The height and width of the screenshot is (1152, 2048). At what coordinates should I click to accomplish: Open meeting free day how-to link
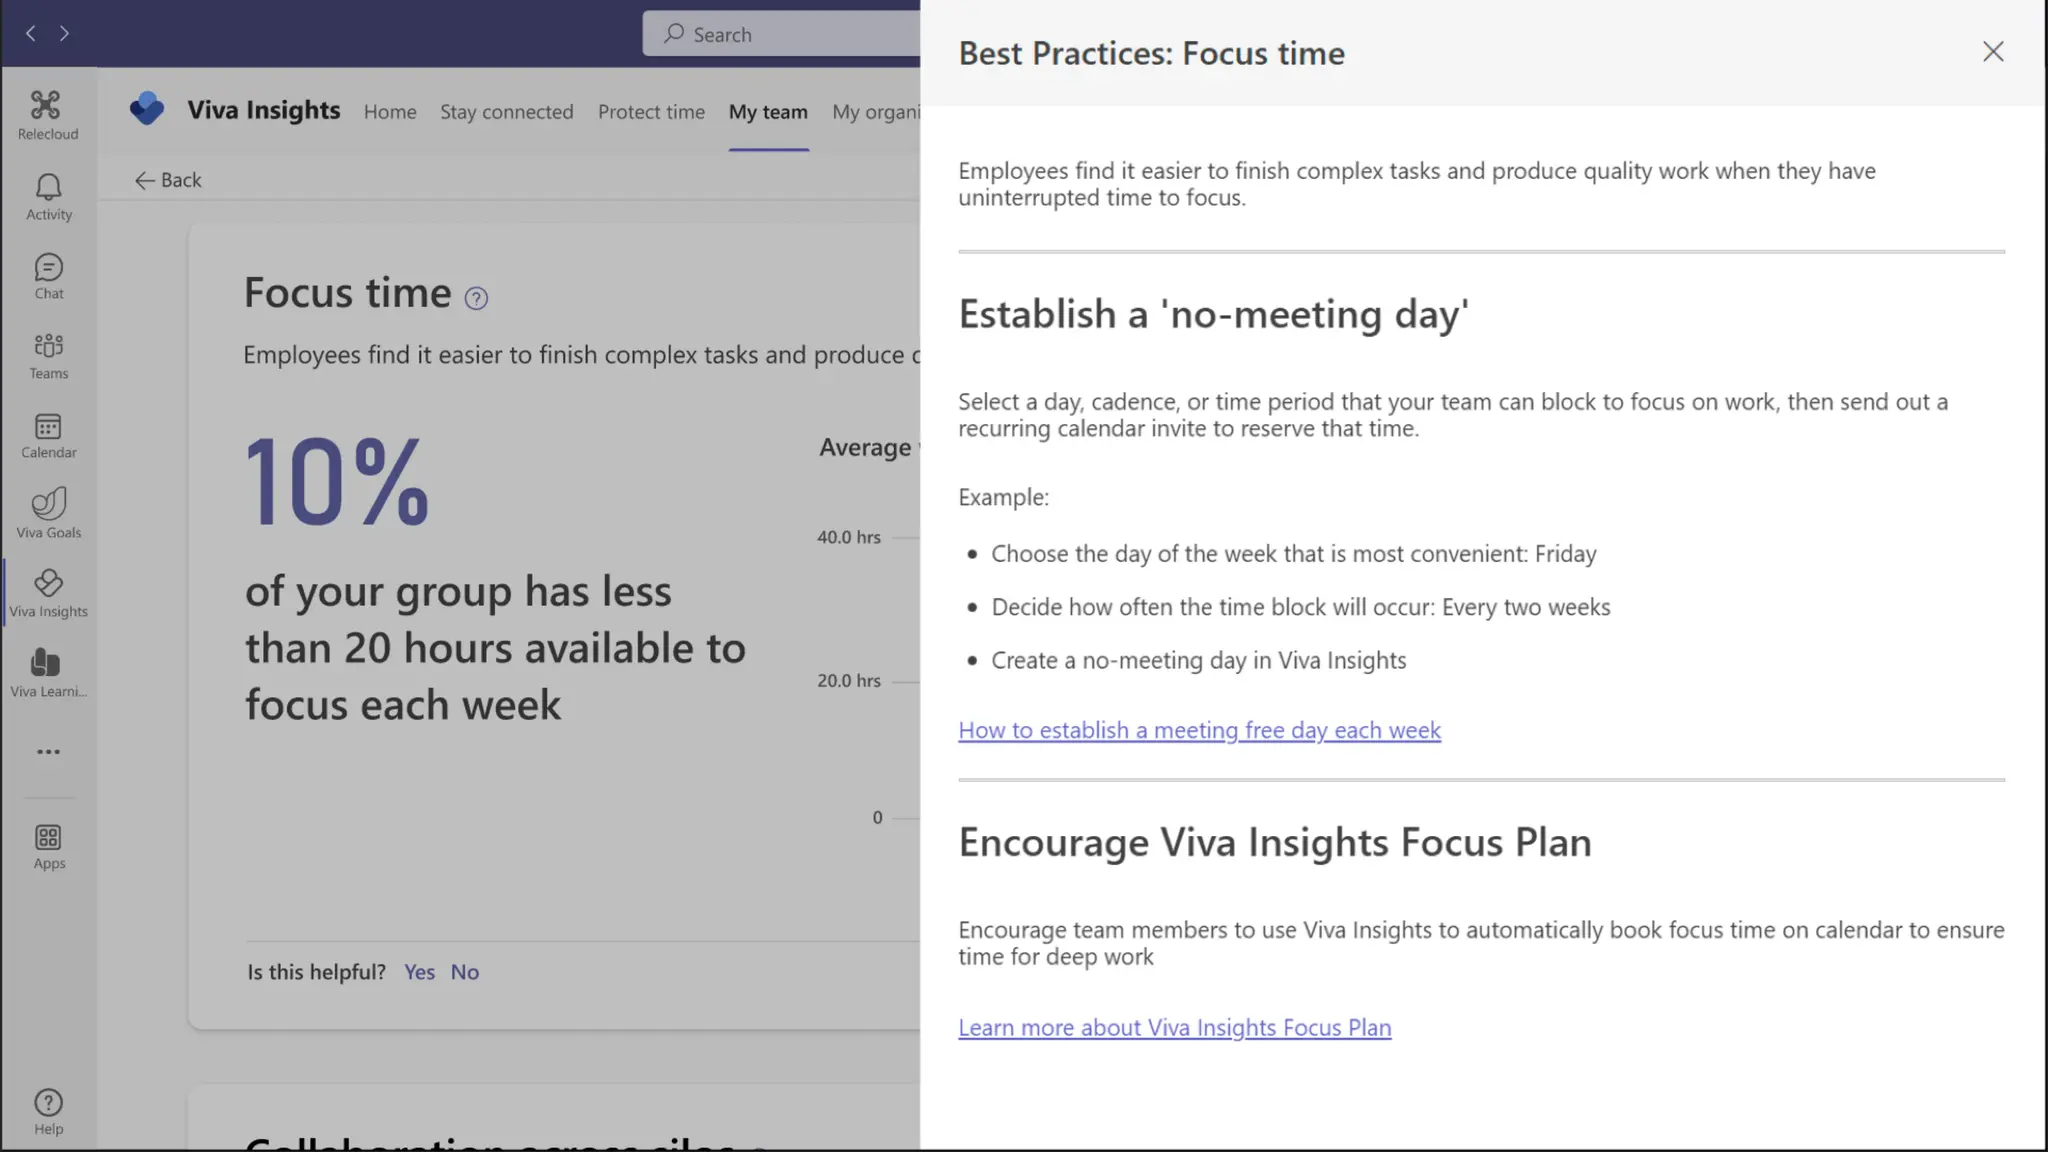click(x=1199, y=730)
